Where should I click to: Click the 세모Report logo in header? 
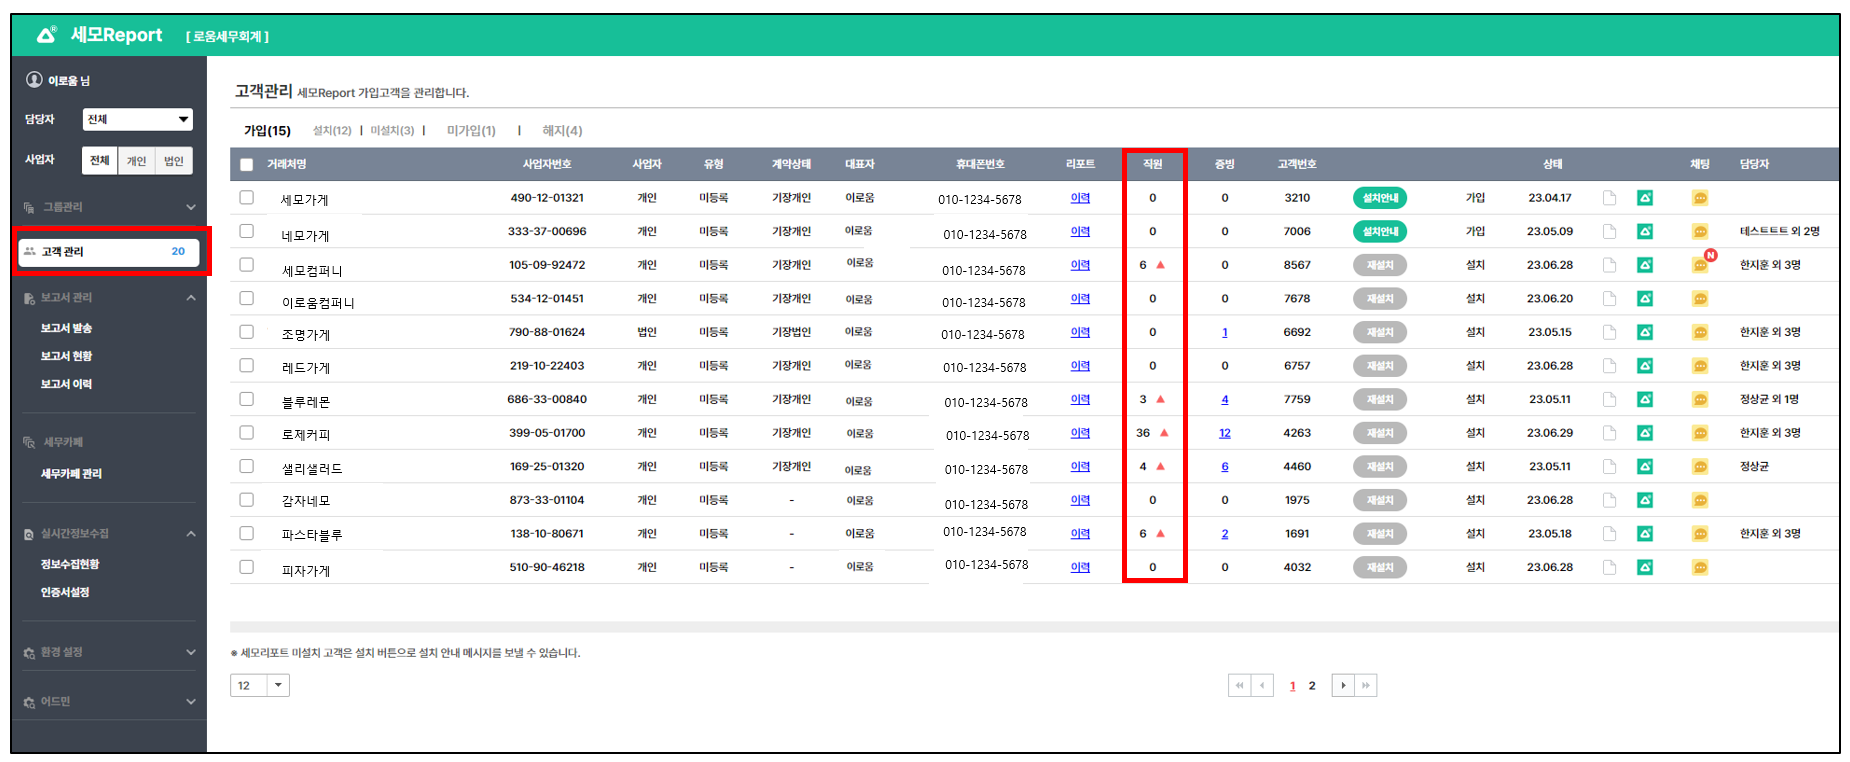(x=100, y=35)
